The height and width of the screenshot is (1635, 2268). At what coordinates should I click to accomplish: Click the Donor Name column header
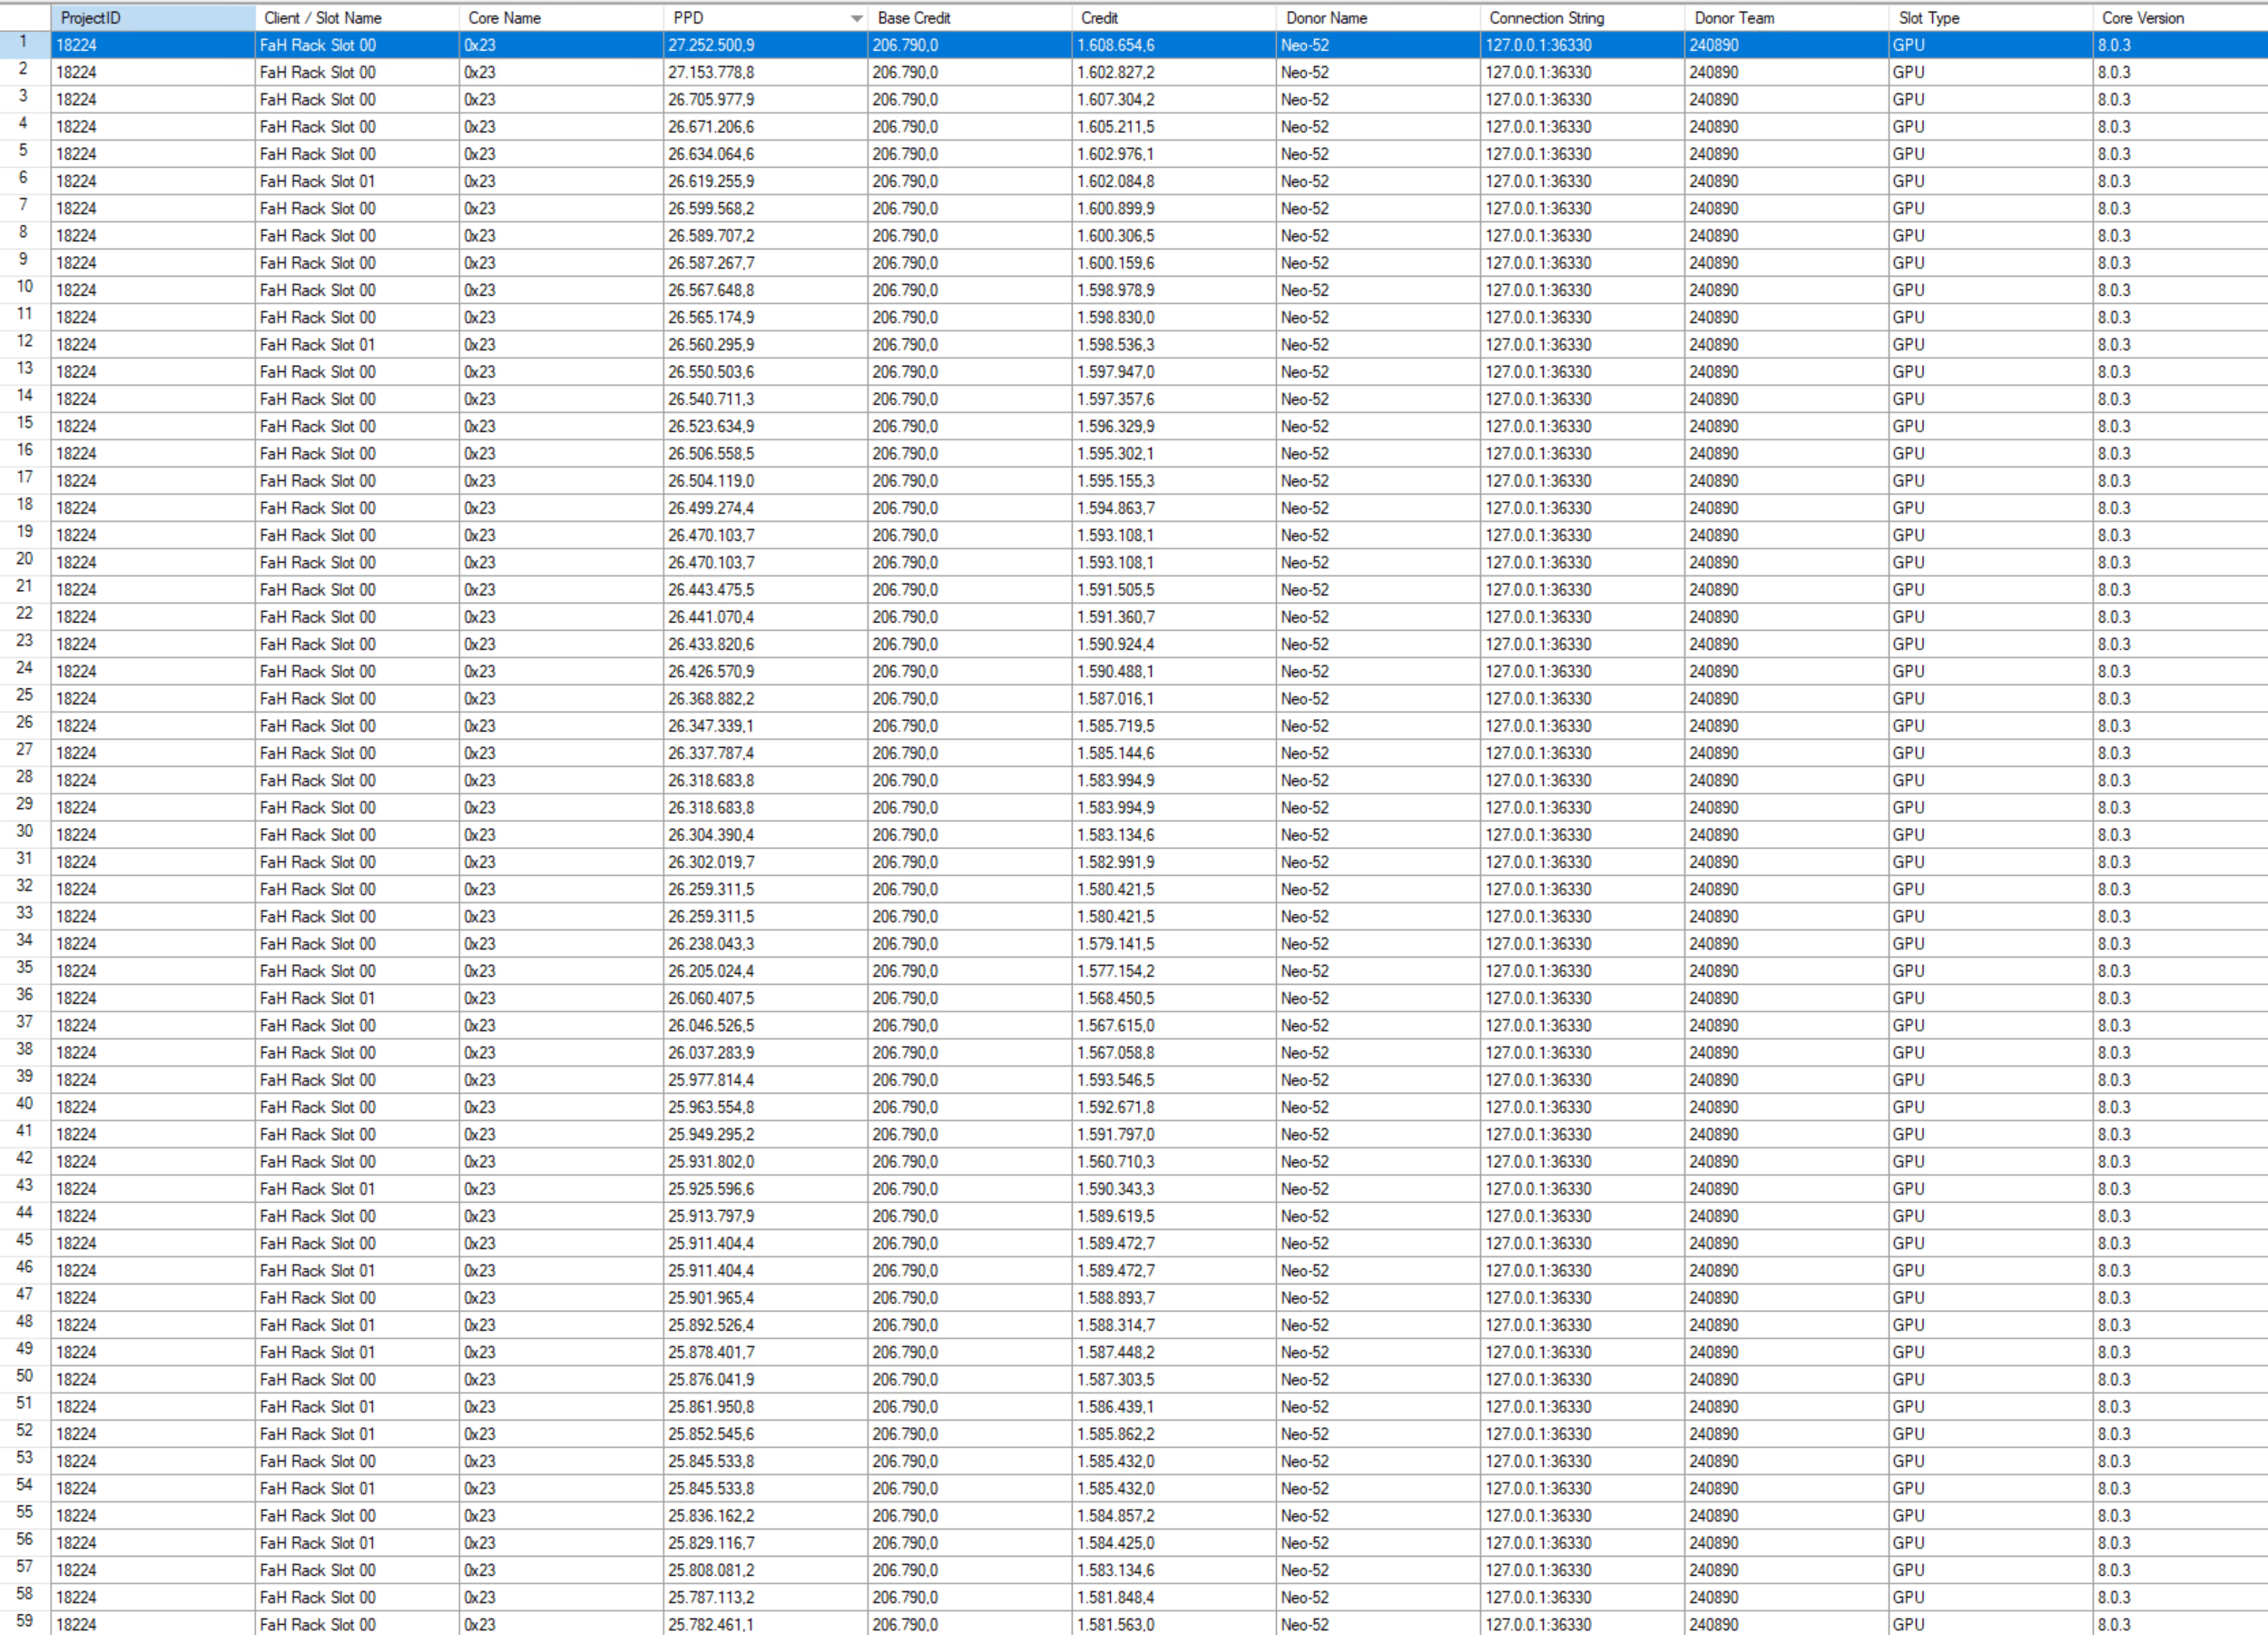(x=1326, y=18)
